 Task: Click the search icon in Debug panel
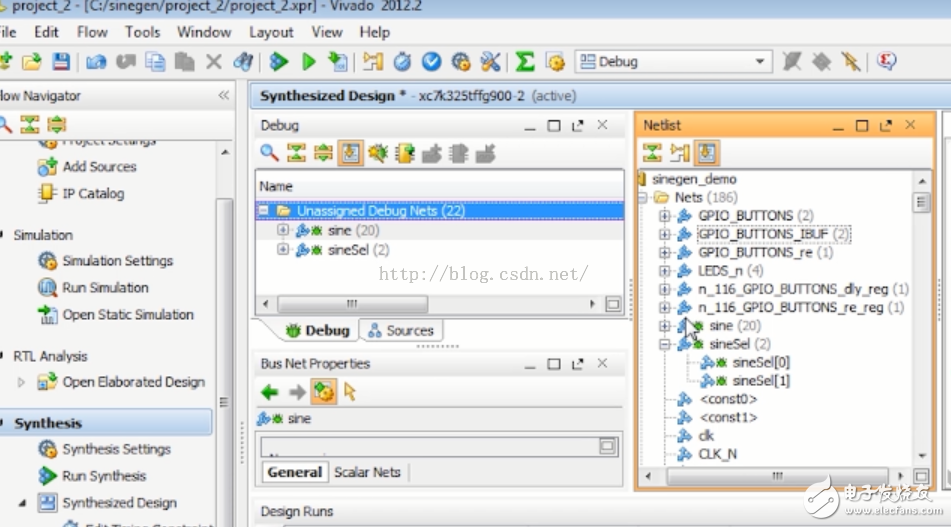point(269,153)
